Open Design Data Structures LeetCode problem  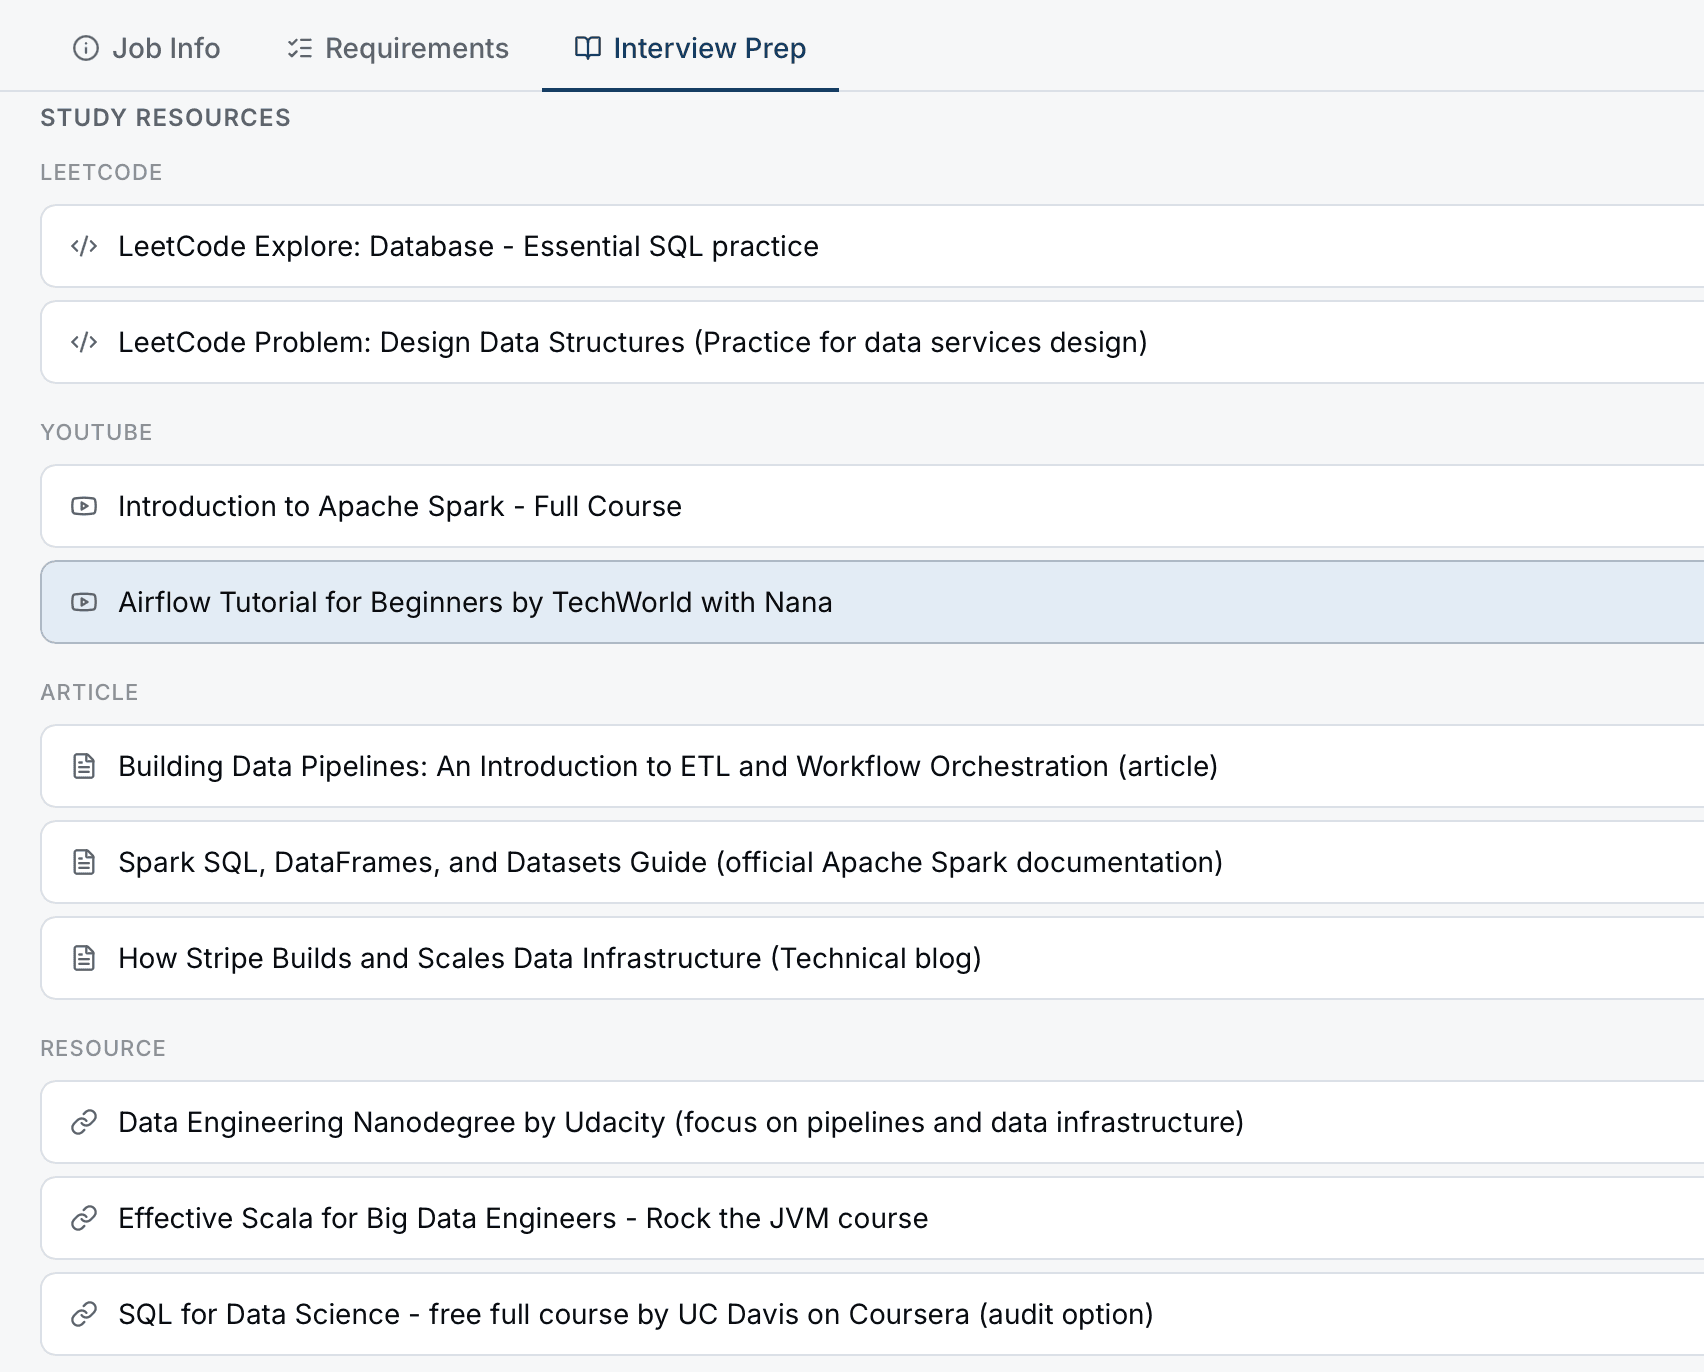pos(632,342)
